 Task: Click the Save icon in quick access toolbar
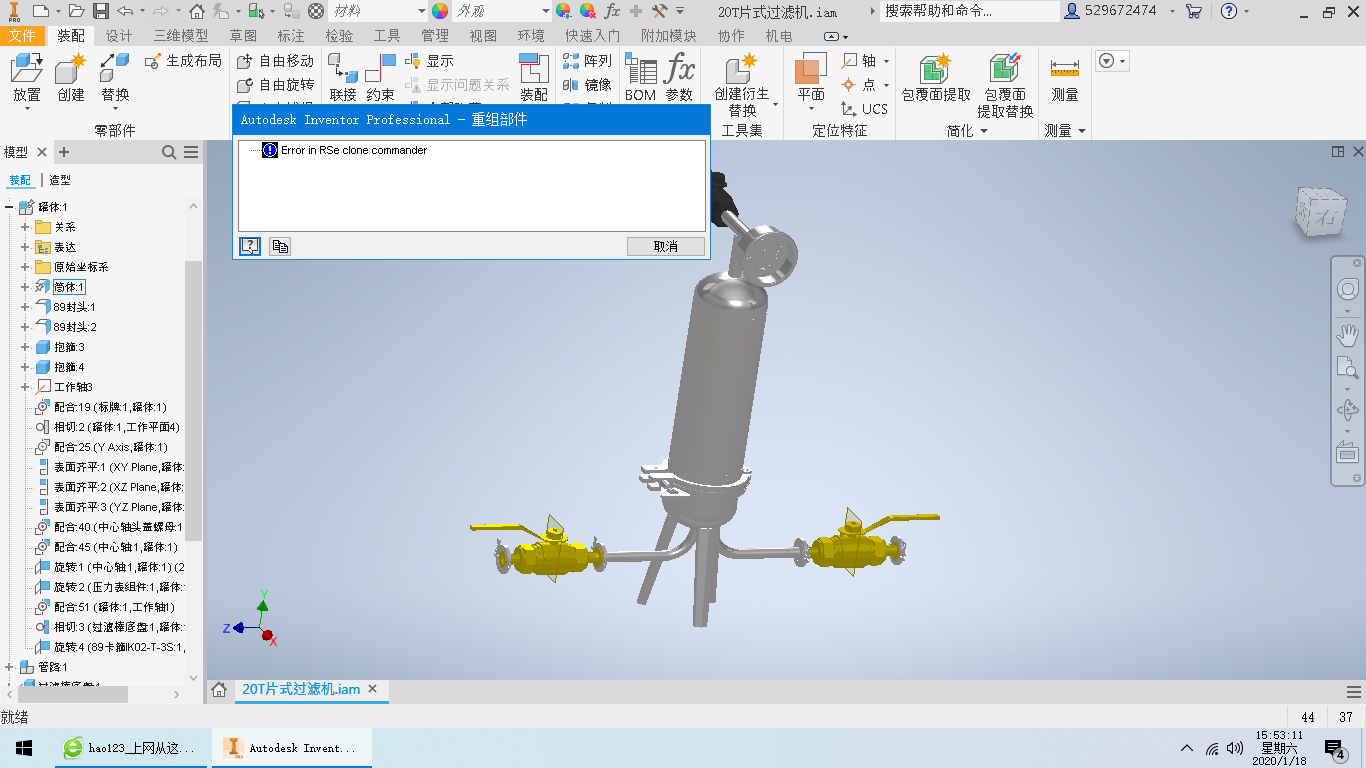pos(100,11)
